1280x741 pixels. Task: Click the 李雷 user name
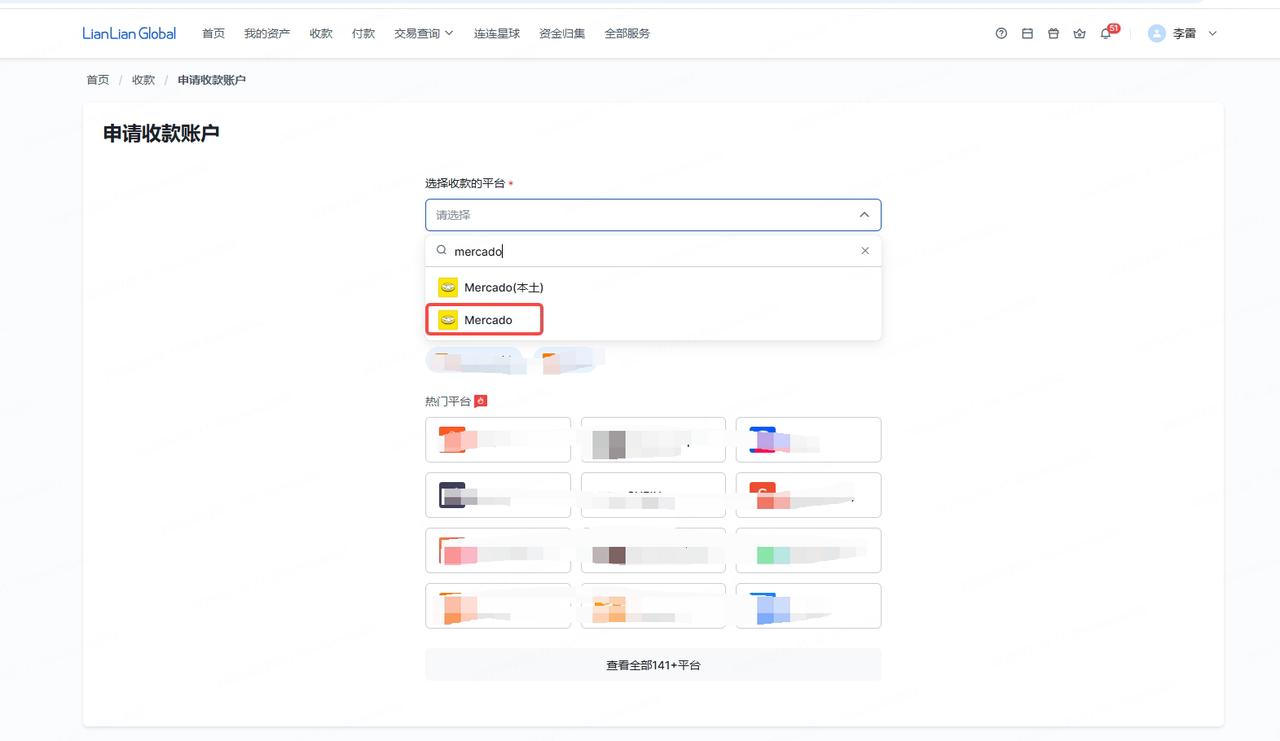tap(1184, 33)
